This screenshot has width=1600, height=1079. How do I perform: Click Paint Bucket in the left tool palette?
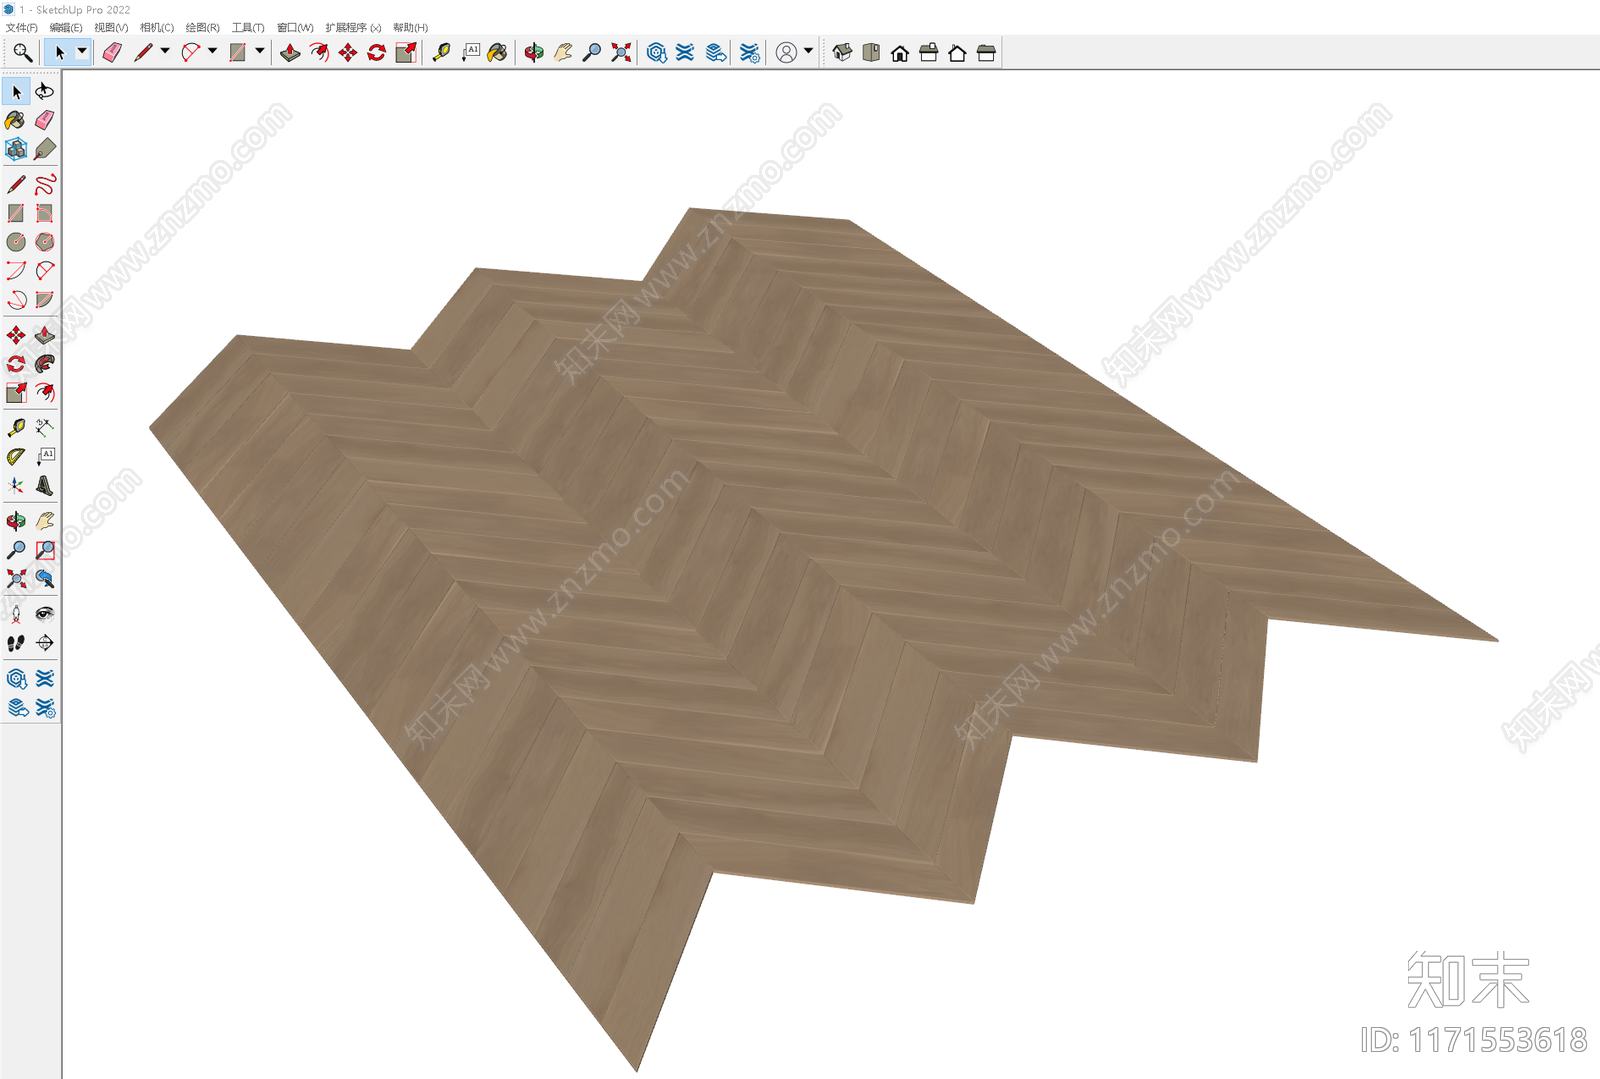tap(16, 121)
